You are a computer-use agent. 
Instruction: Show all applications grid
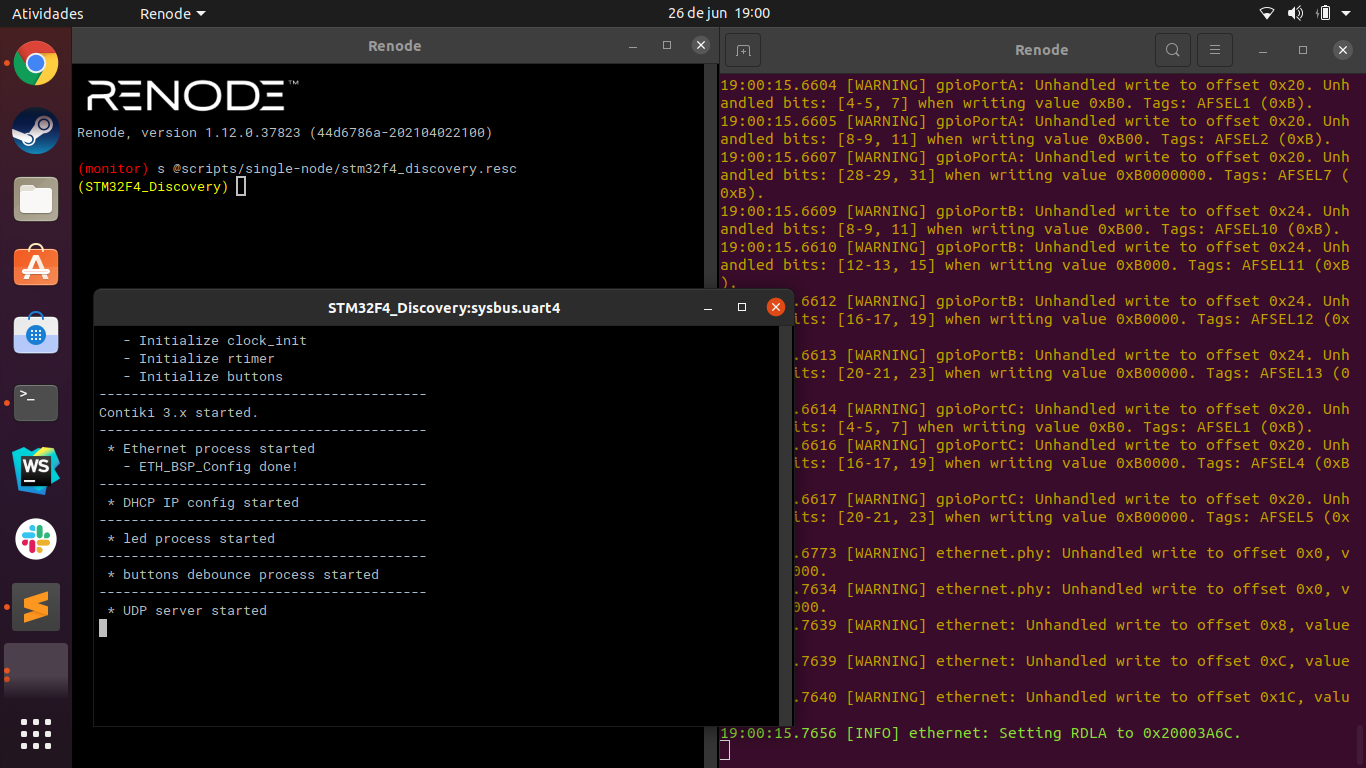point(36,733)
